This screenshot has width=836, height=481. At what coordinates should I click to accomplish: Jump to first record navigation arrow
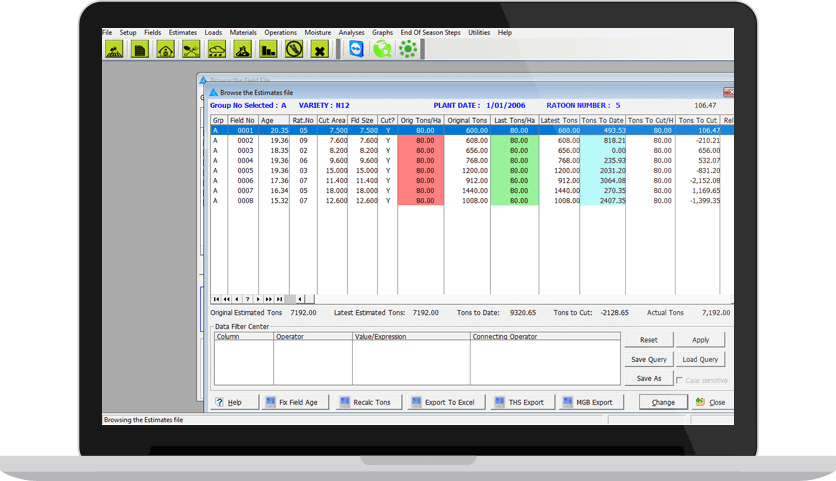click(x=216, y=299)
